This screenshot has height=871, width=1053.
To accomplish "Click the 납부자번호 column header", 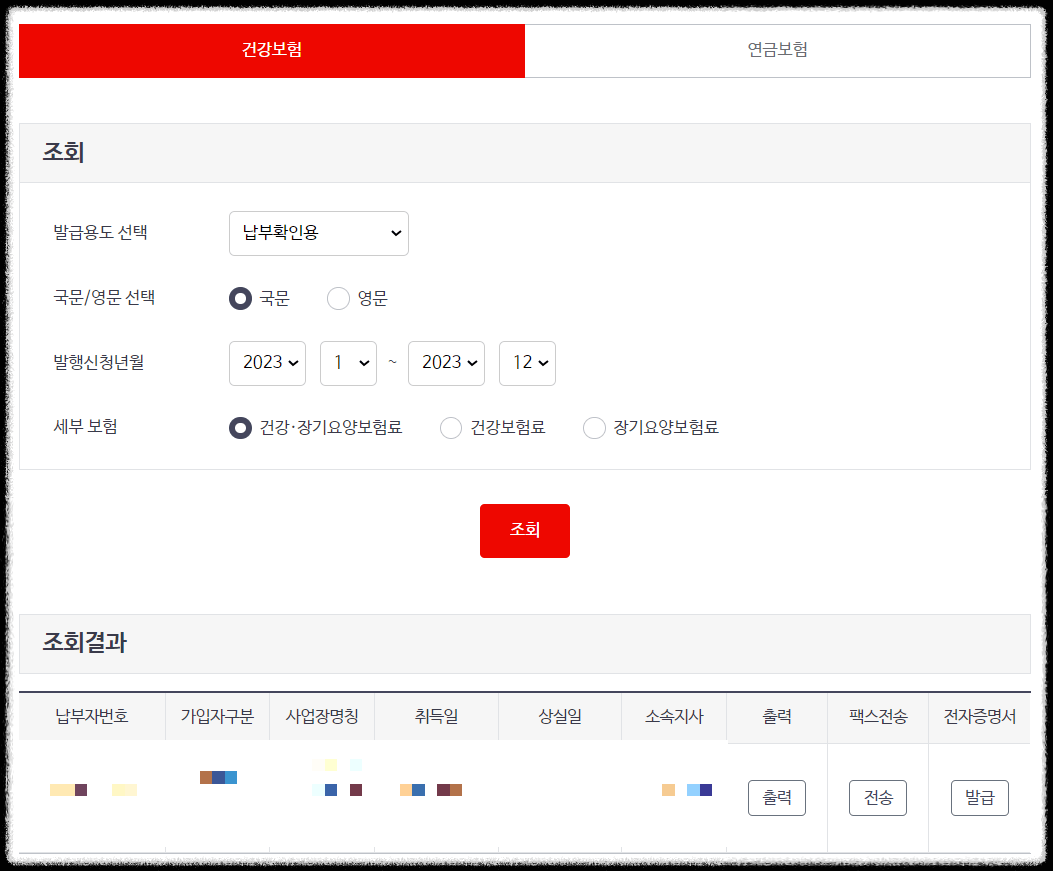I will point(91,716).
